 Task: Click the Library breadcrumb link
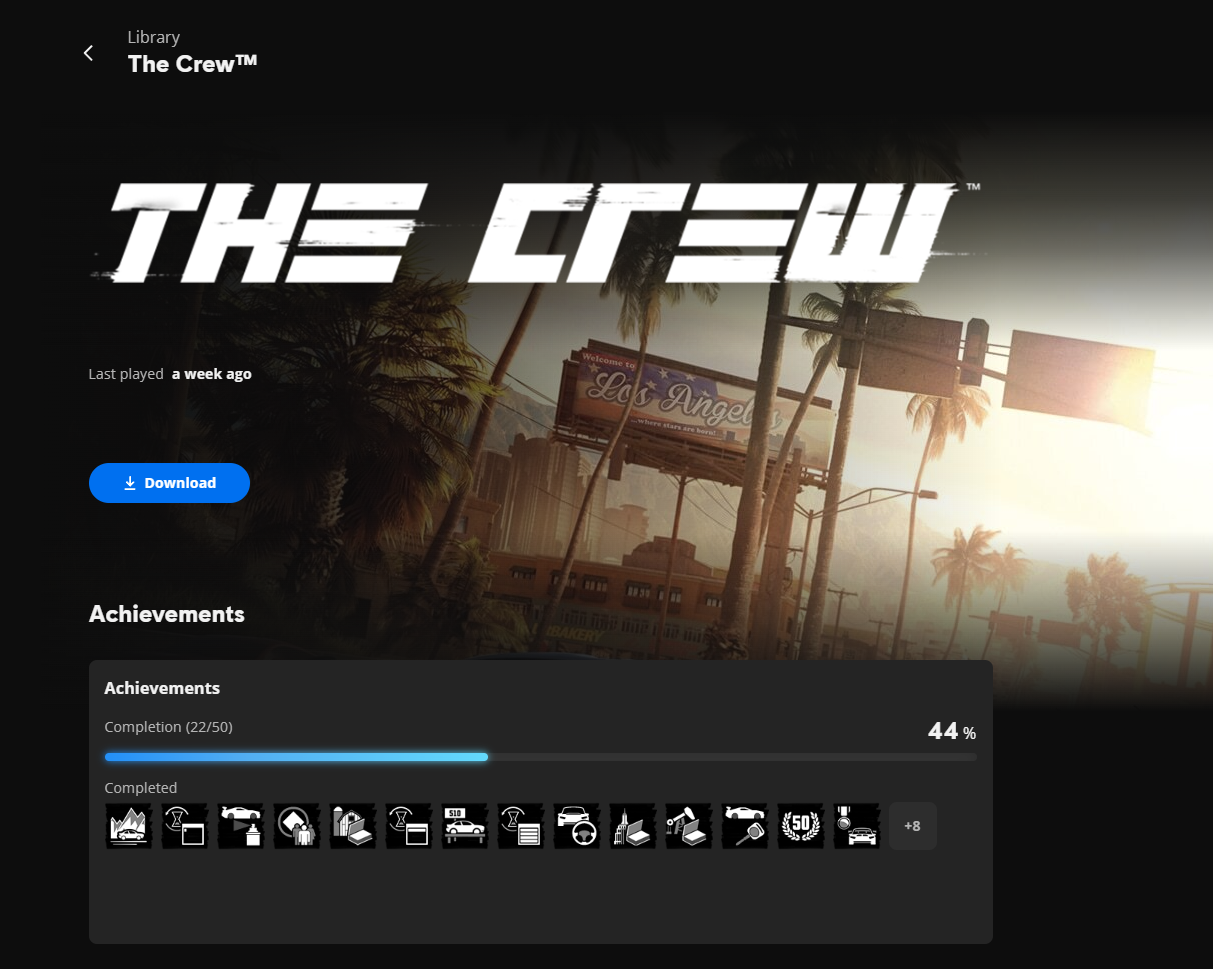coord(154,37)
